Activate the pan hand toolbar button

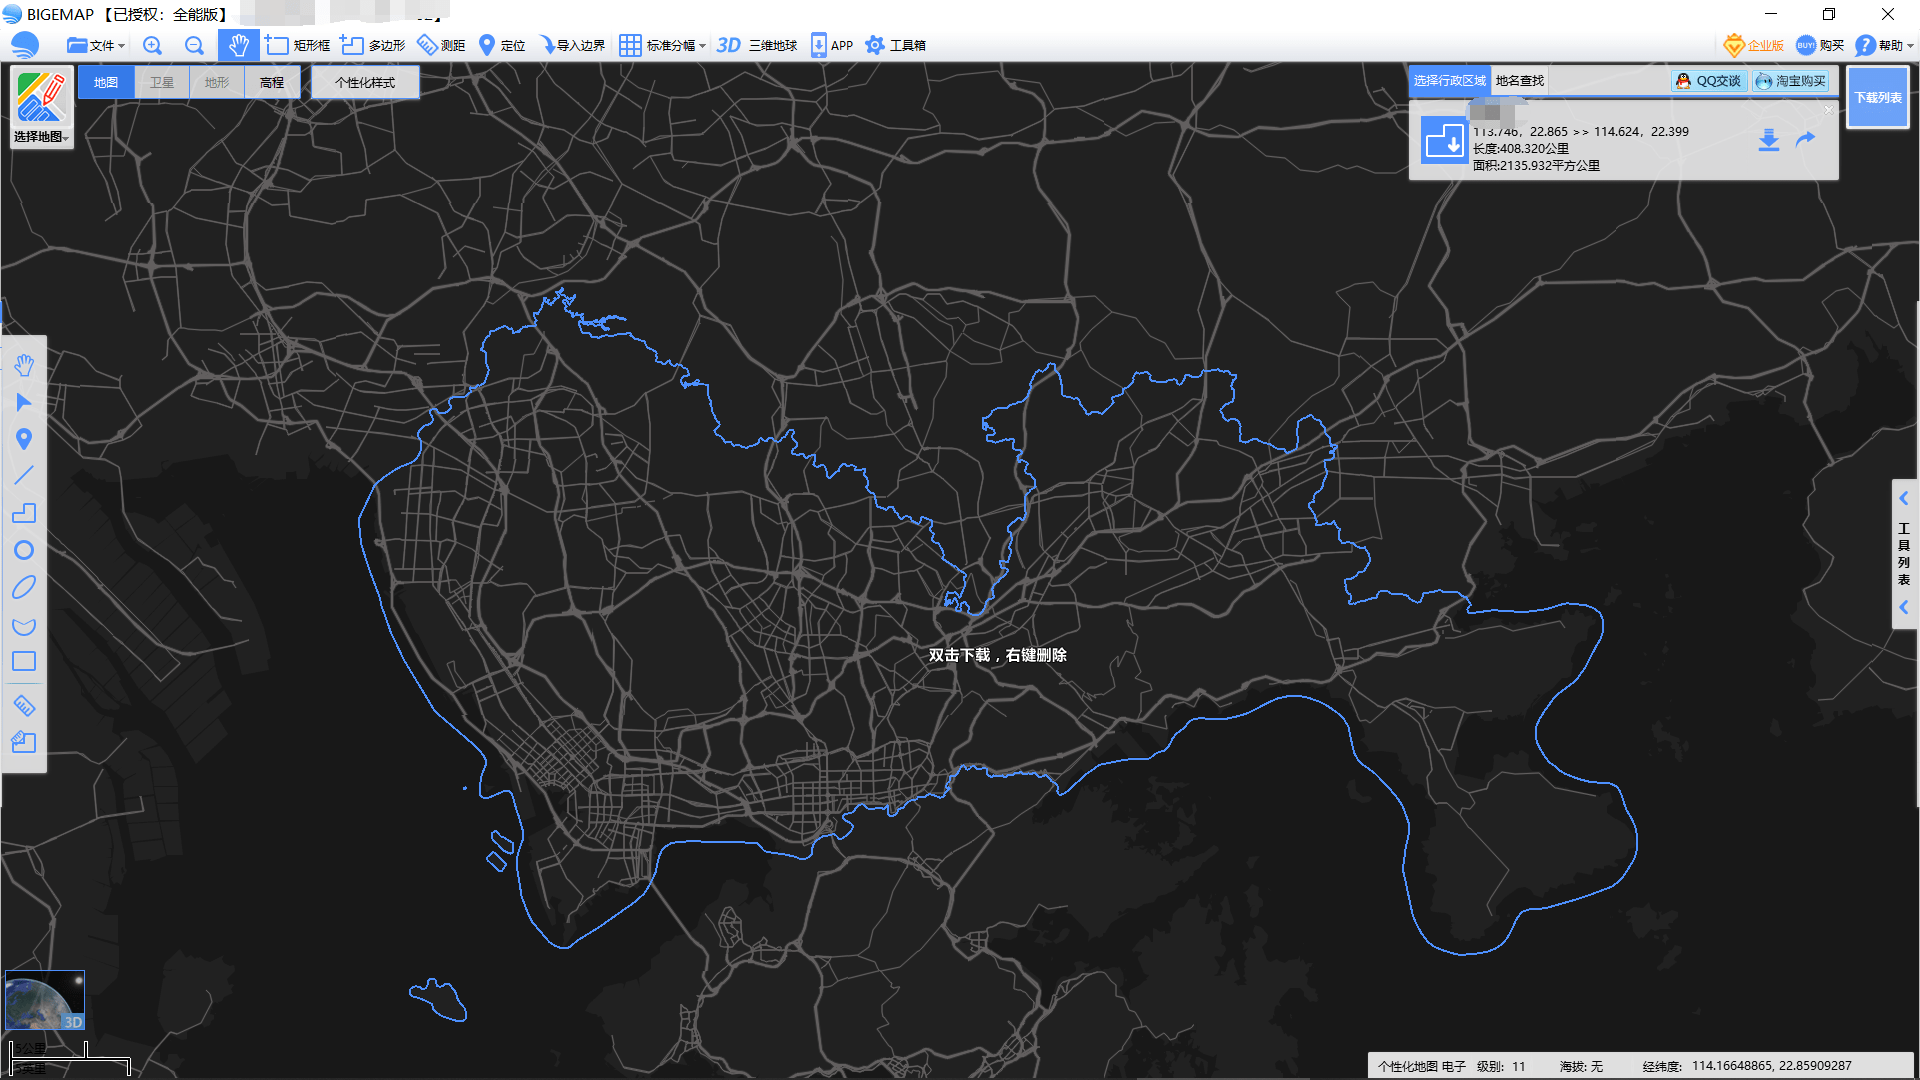(238, 45)
